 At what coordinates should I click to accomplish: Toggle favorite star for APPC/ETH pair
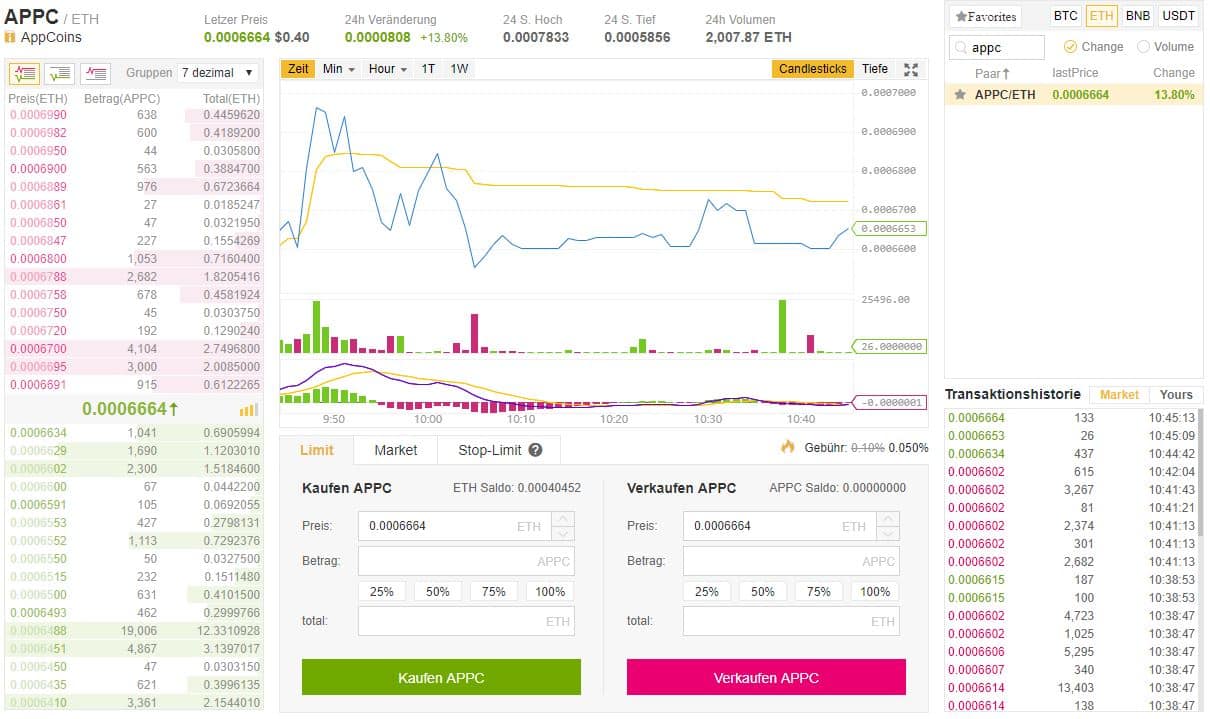[x=960, y=95]
